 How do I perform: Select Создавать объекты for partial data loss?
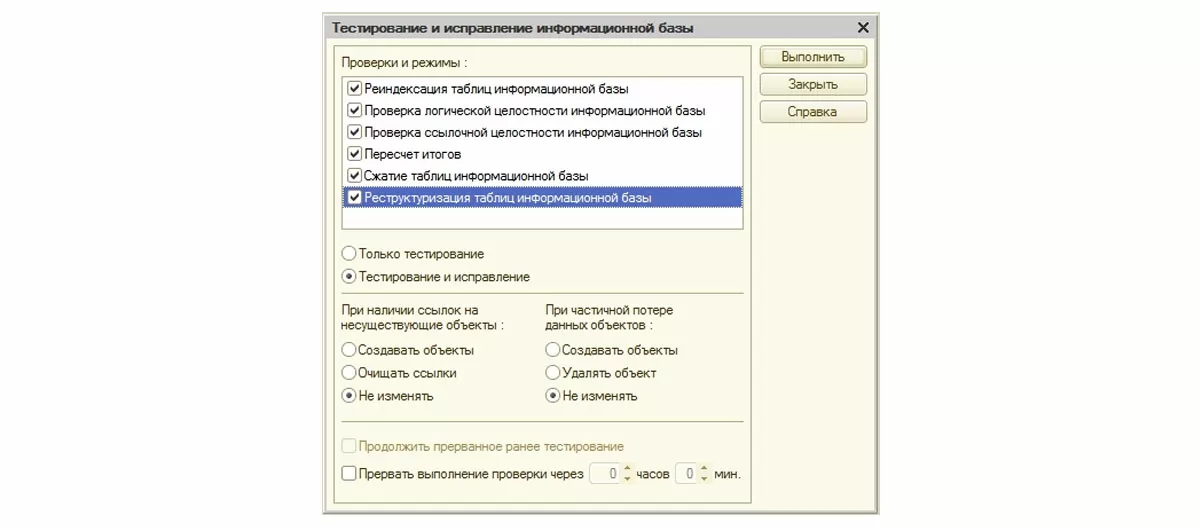[x=553, y=350]
